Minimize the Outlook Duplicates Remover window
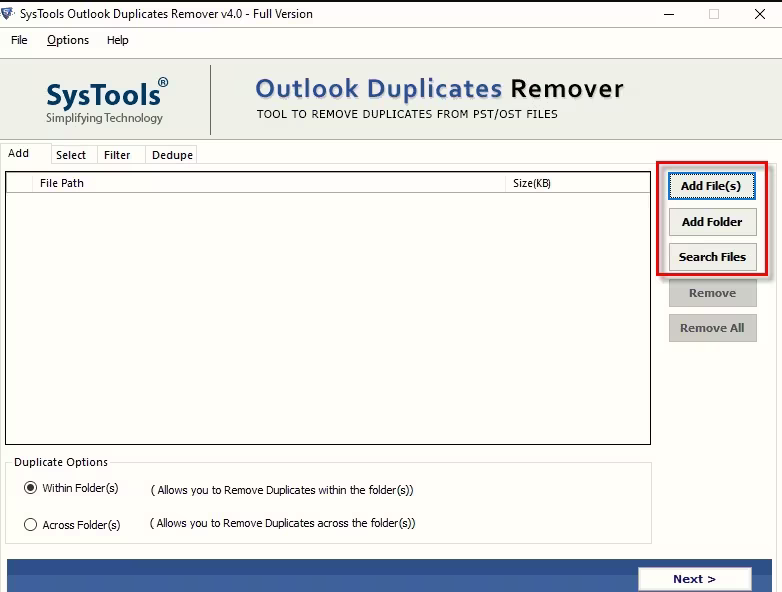The width and height of the screenshot is (782, 592). tap(669, 14)
